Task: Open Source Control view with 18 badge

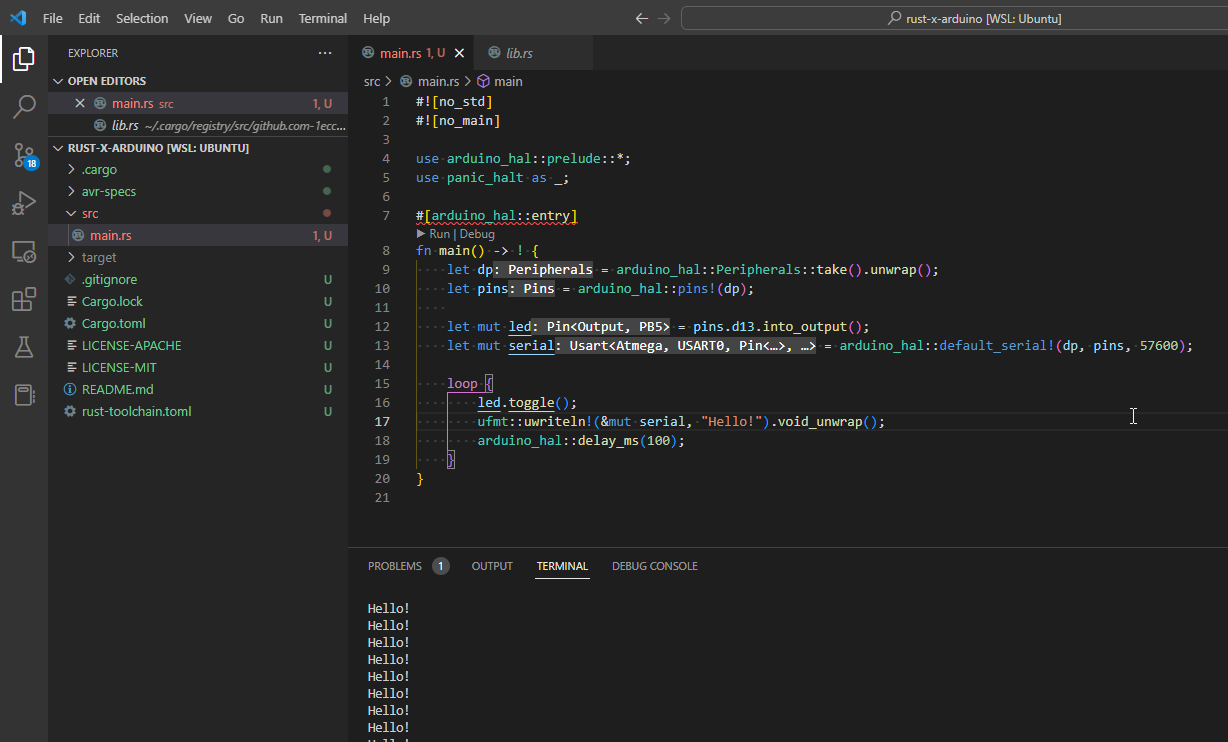Action: click(x=24, y=155)
